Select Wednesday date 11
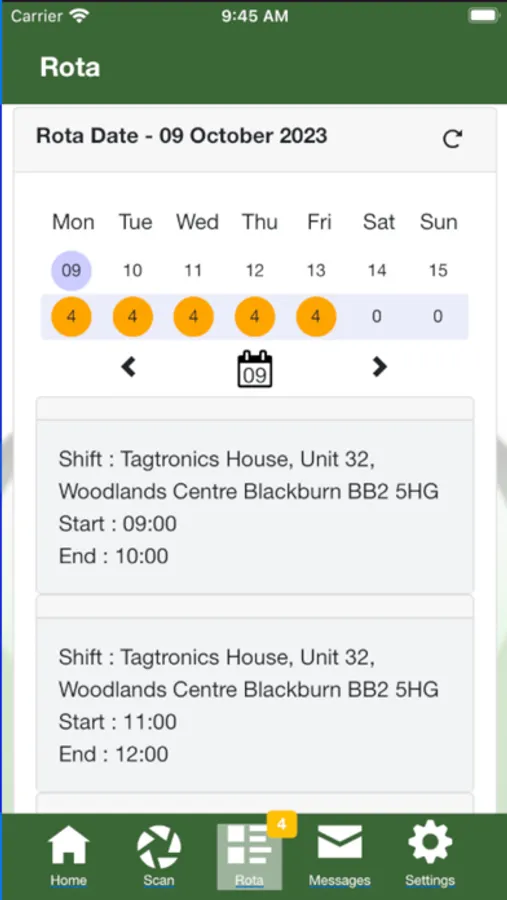Screen dimensions: 507x900 tap(193, 270)
